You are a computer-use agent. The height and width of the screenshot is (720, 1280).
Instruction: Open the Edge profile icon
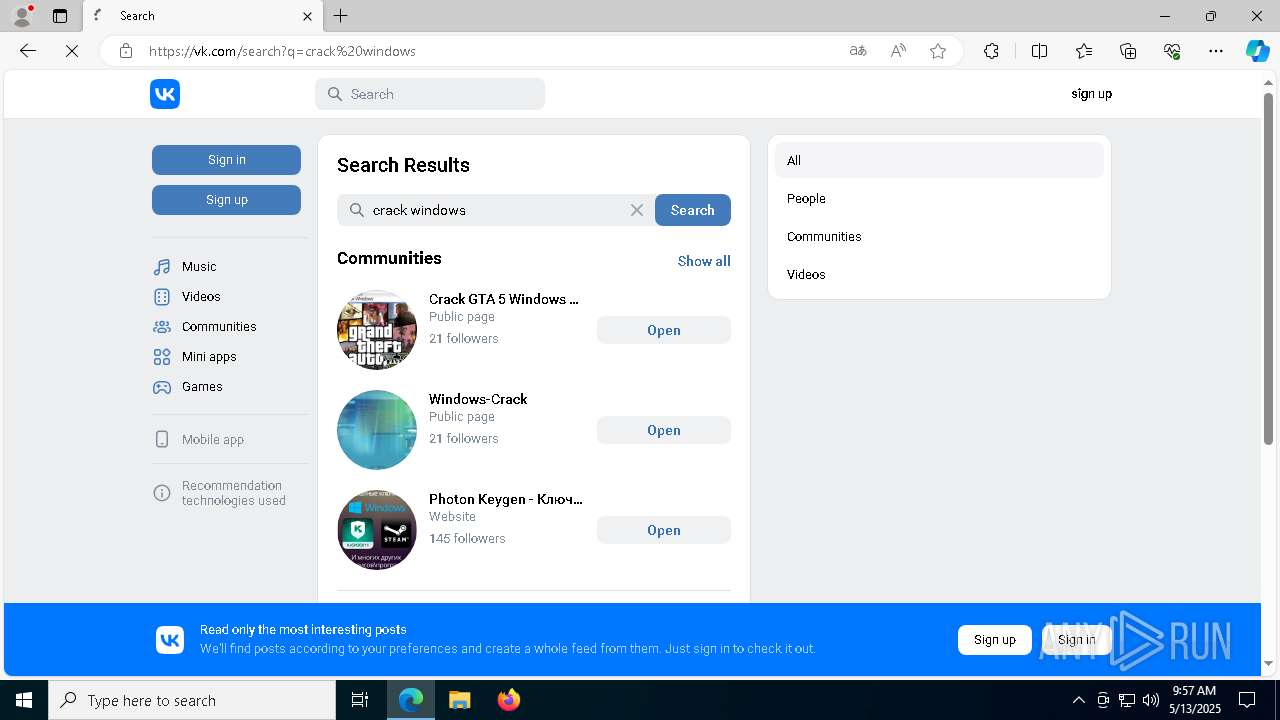pos(22,16)
